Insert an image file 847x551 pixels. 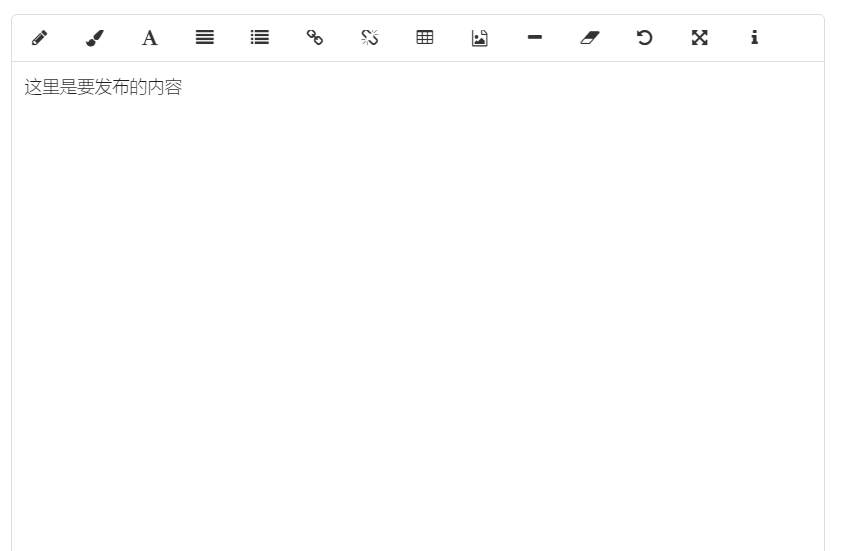480,38
